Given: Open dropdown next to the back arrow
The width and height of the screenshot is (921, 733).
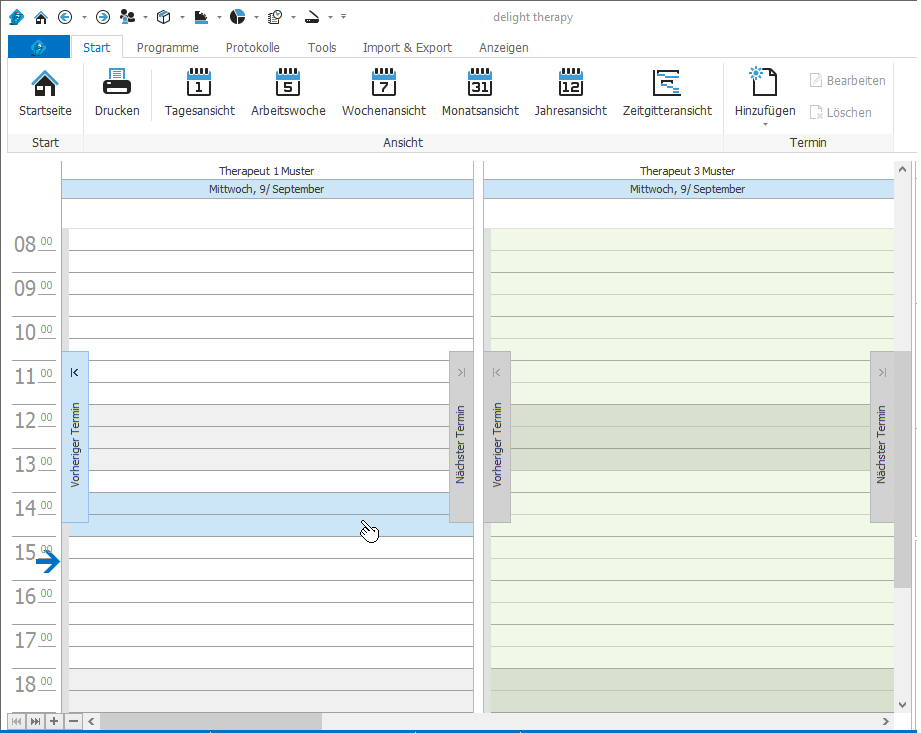Looking at the screenshot, I should coord(84,17).
